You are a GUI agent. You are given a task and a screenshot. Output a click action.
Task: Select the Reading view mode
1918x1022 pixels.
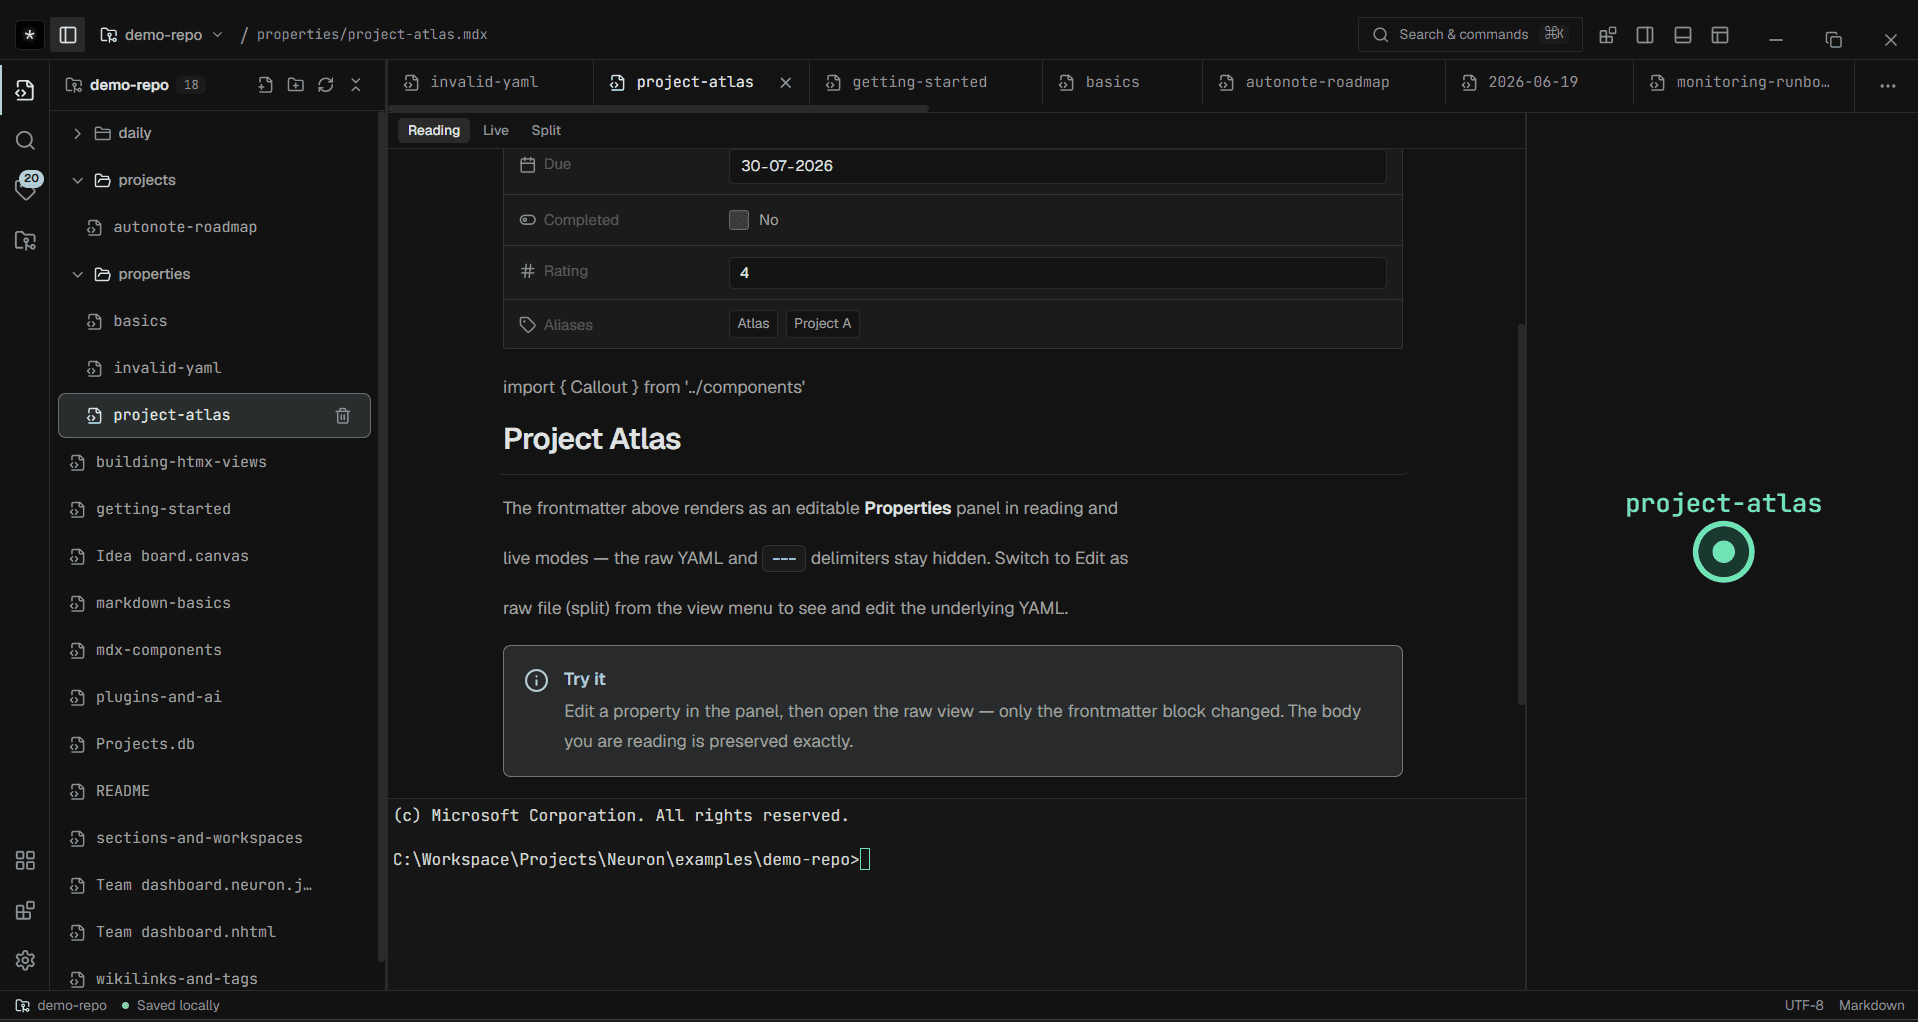pos(434,131)
